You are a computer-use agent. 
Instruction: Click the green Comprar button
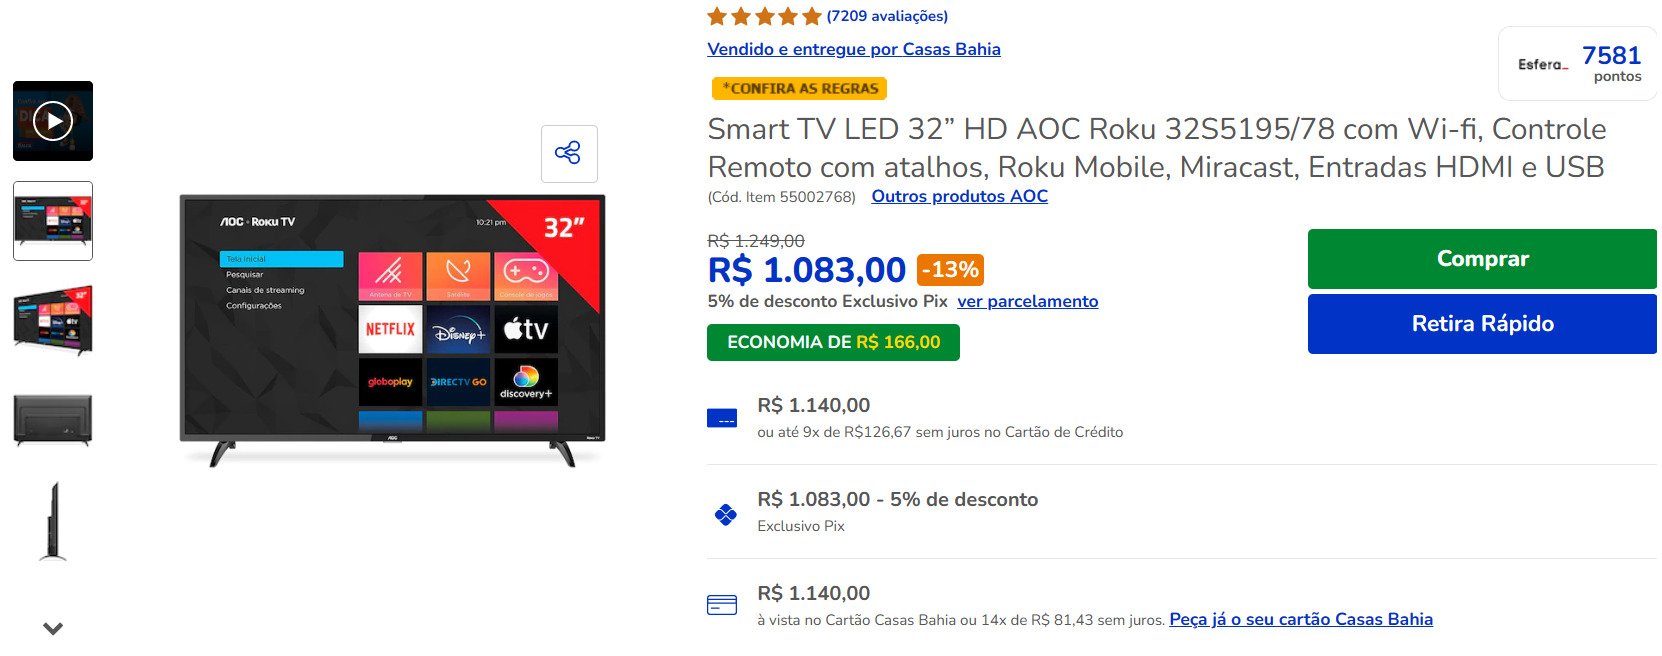click(x=1482, y=259)
